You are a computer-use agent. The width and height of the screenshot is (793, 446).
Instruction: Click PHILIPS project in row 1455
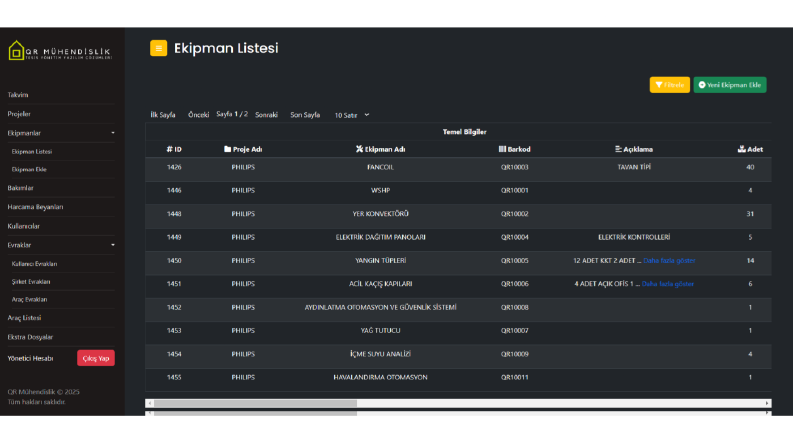click(243, 377)
